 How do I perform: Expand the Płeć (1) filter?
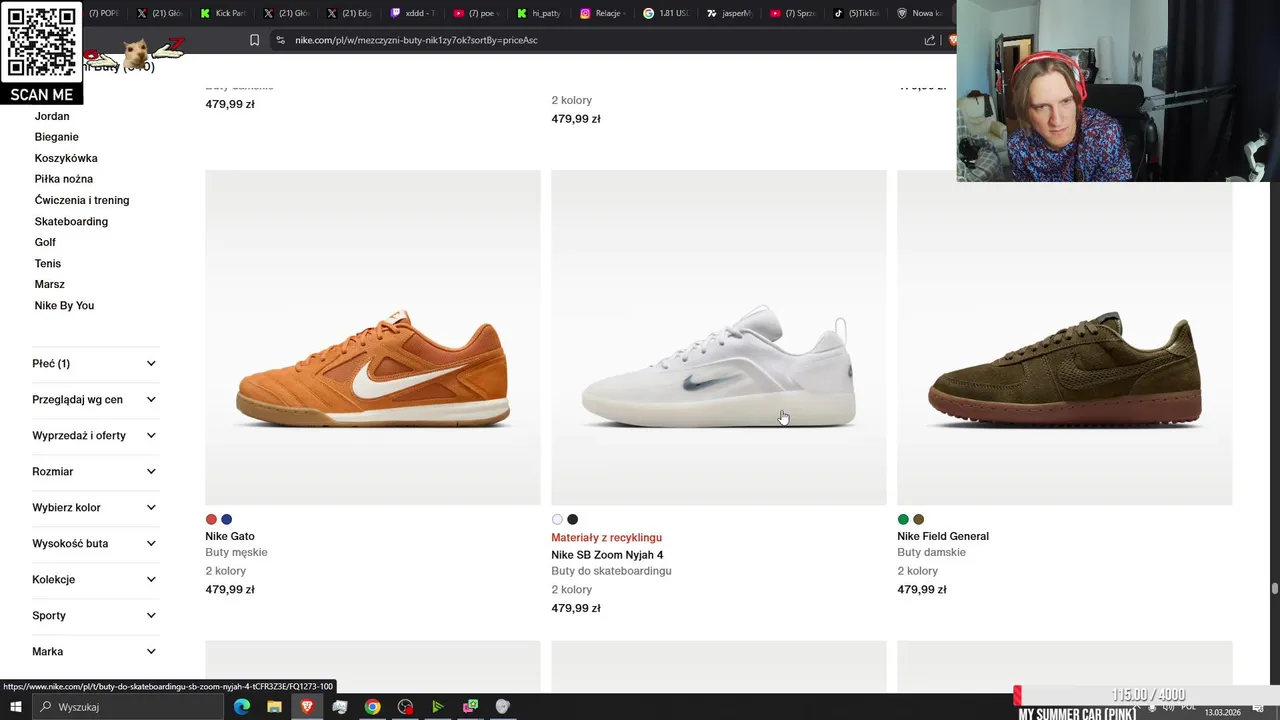coord(95,364)
